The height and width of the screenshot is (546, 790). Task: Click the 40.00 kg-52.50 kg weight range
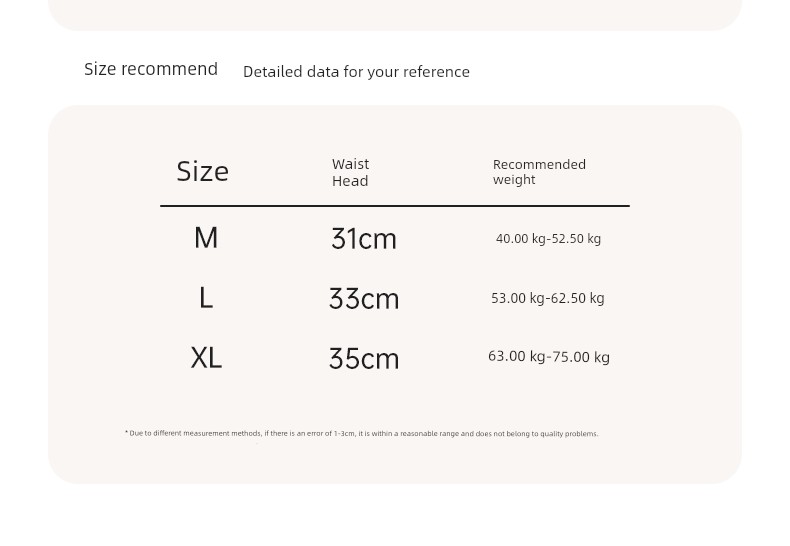[x=548, y=239]
